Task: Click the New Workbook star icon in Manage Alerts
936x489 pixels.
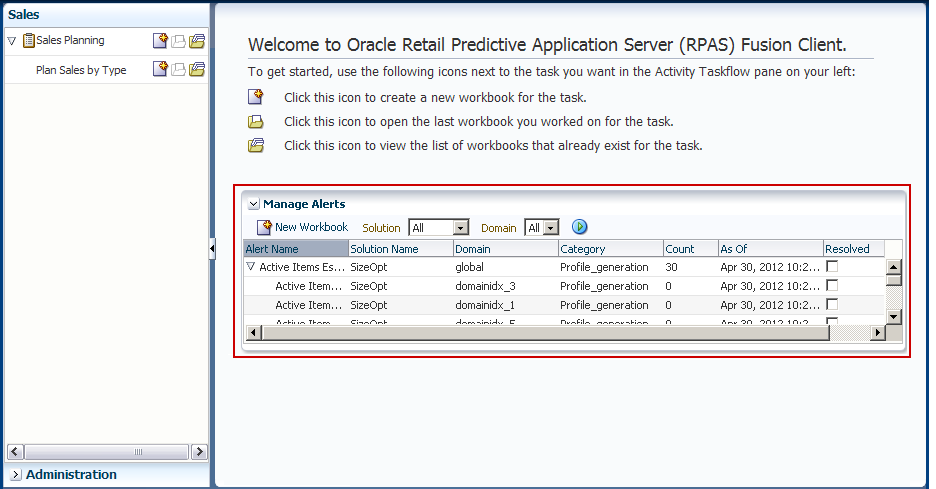Action: tap(264, 227)
